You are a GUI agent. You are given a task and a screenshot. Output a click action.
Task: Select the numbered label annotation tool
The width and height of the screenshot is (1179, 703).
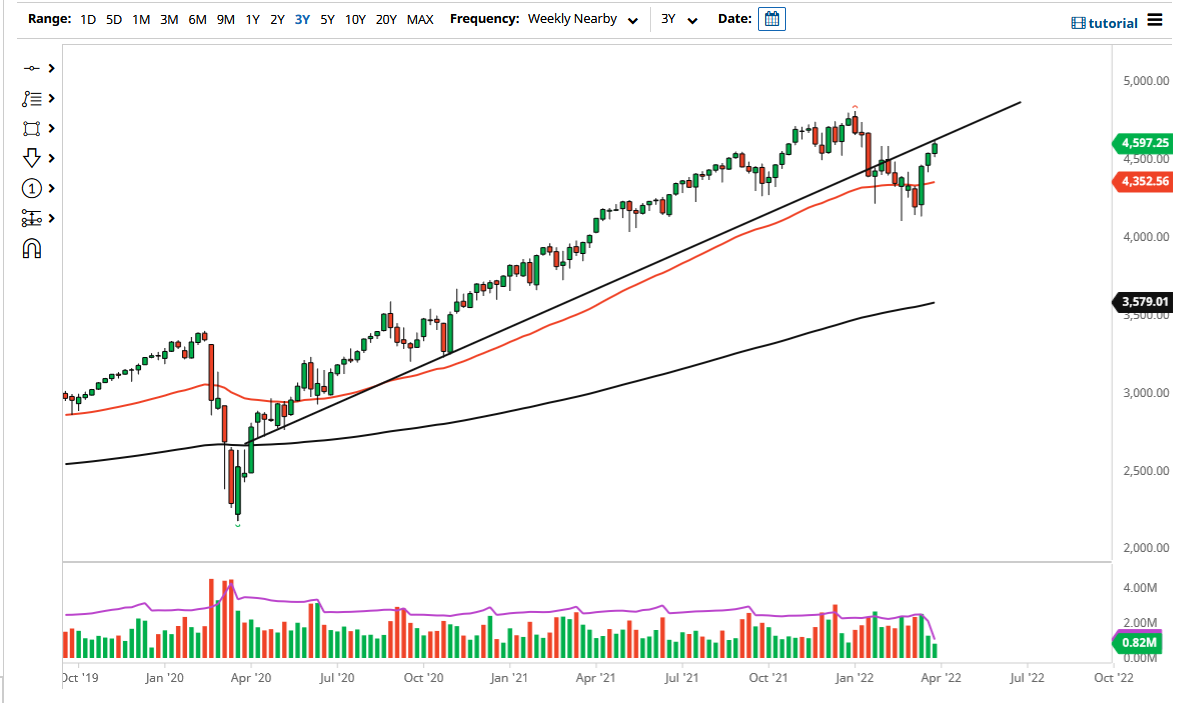pyautogui.click(x=32, y=188)
